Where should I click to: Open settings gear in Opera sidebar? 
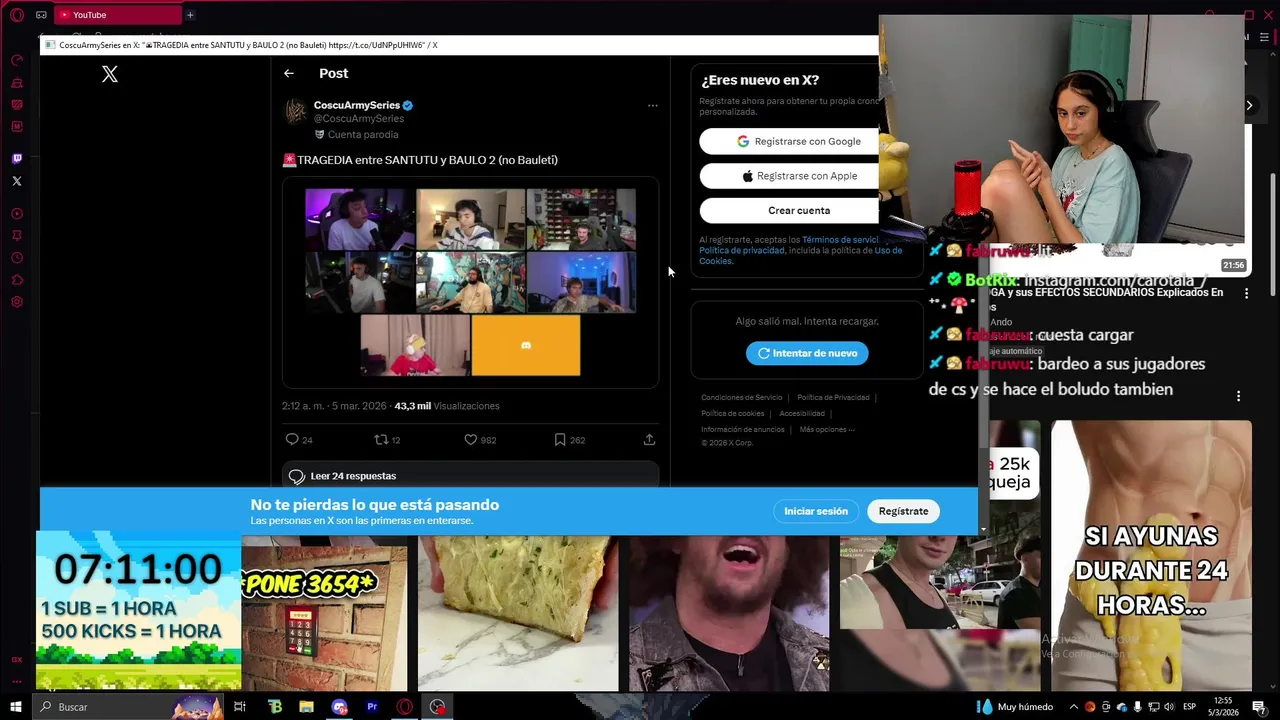tap(17, 302)
